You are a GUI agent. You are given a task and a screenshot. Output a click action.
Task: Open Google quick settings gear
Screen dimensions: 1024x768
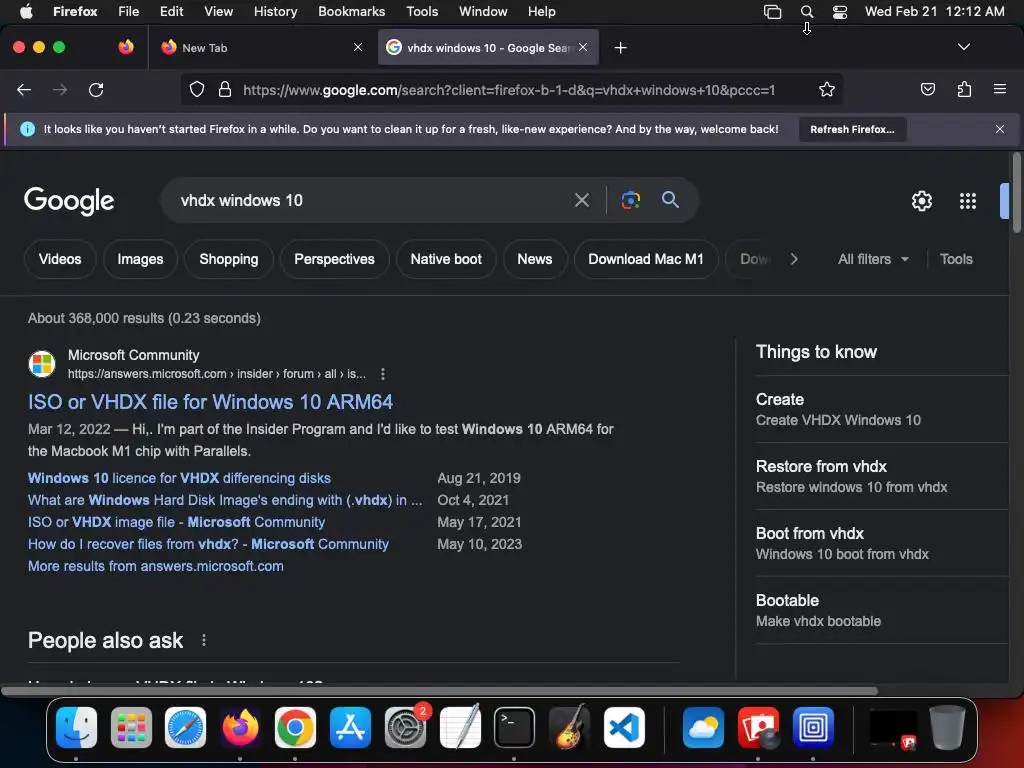click(921, 200)
